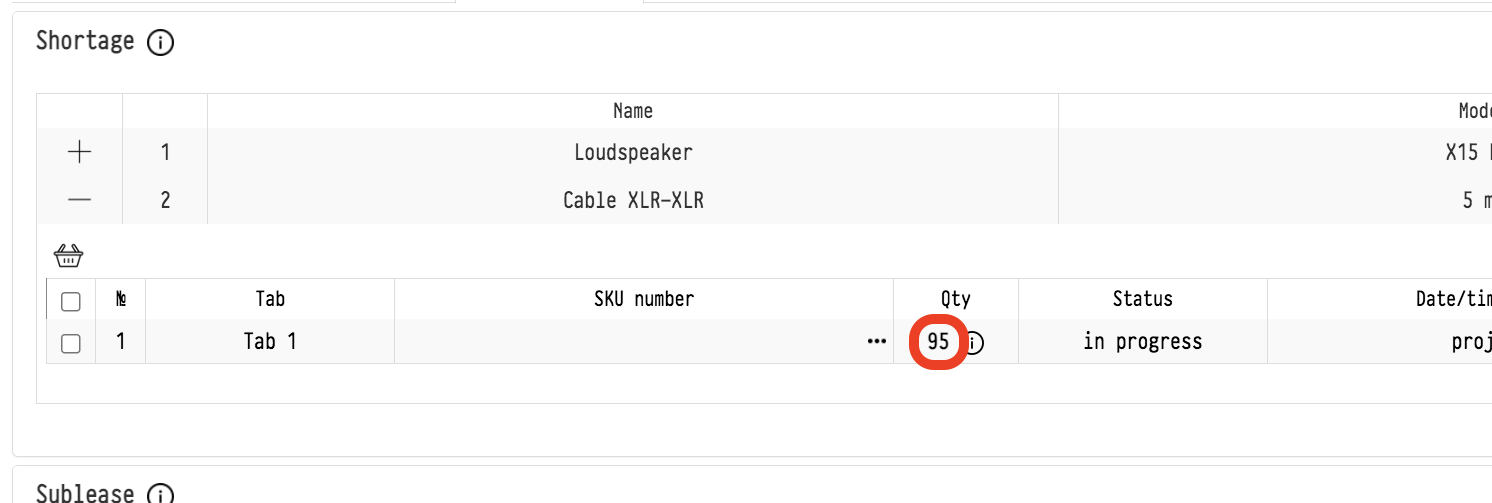This screenshot has width=1492, height=503.
Task: Click the Status column header
Action: click(1142, 299)
